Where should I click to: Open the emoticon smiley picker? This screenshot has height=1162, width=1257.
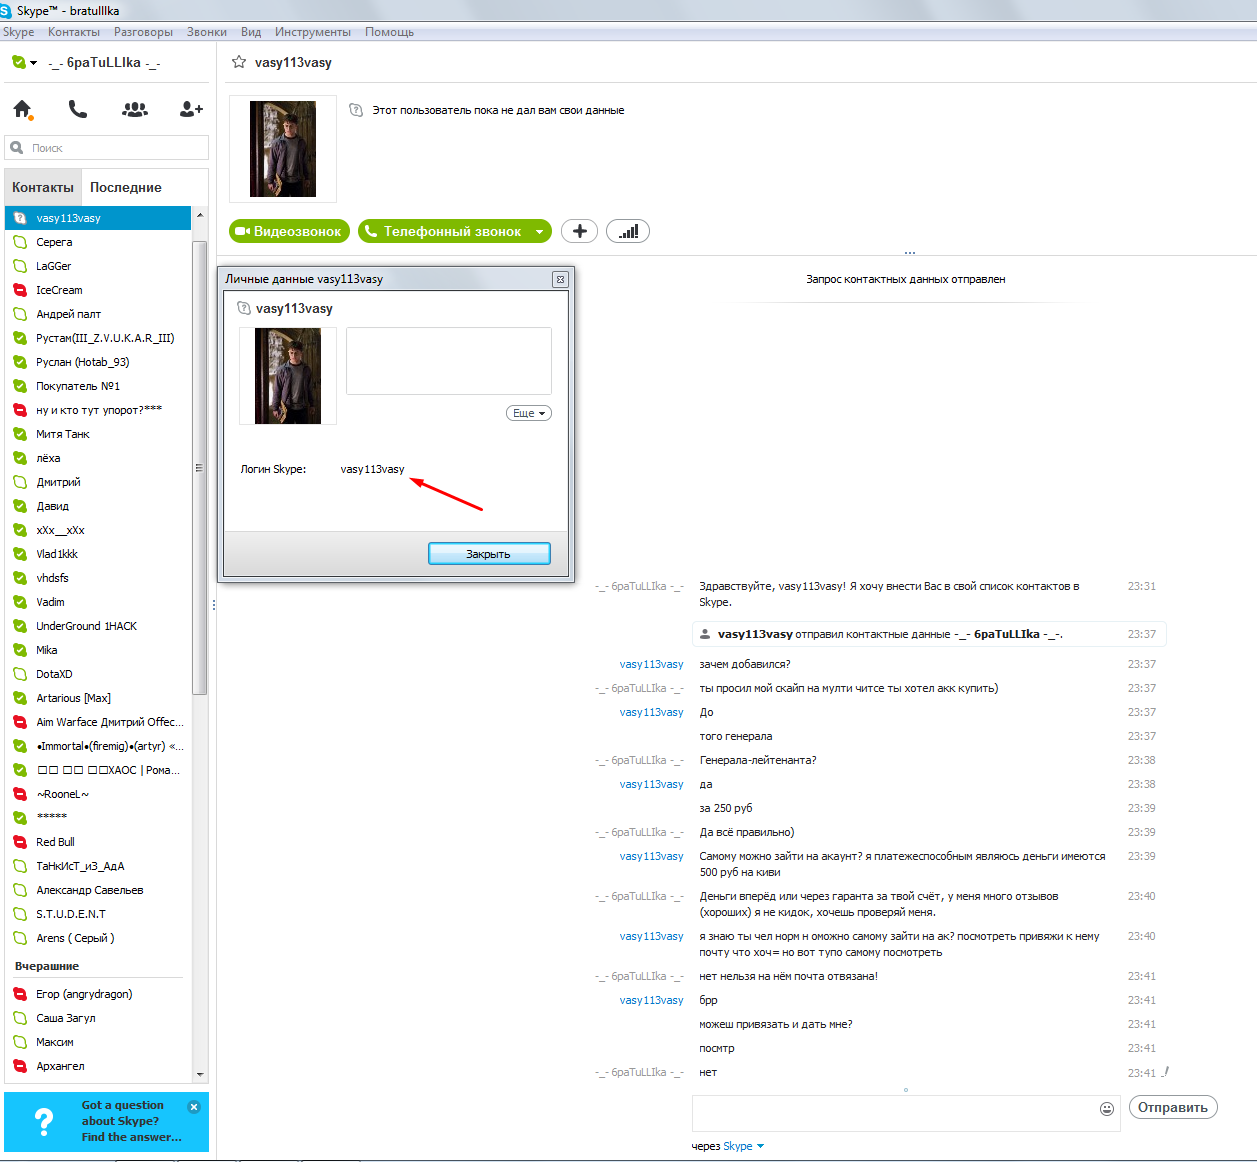click(1107, 1108)
